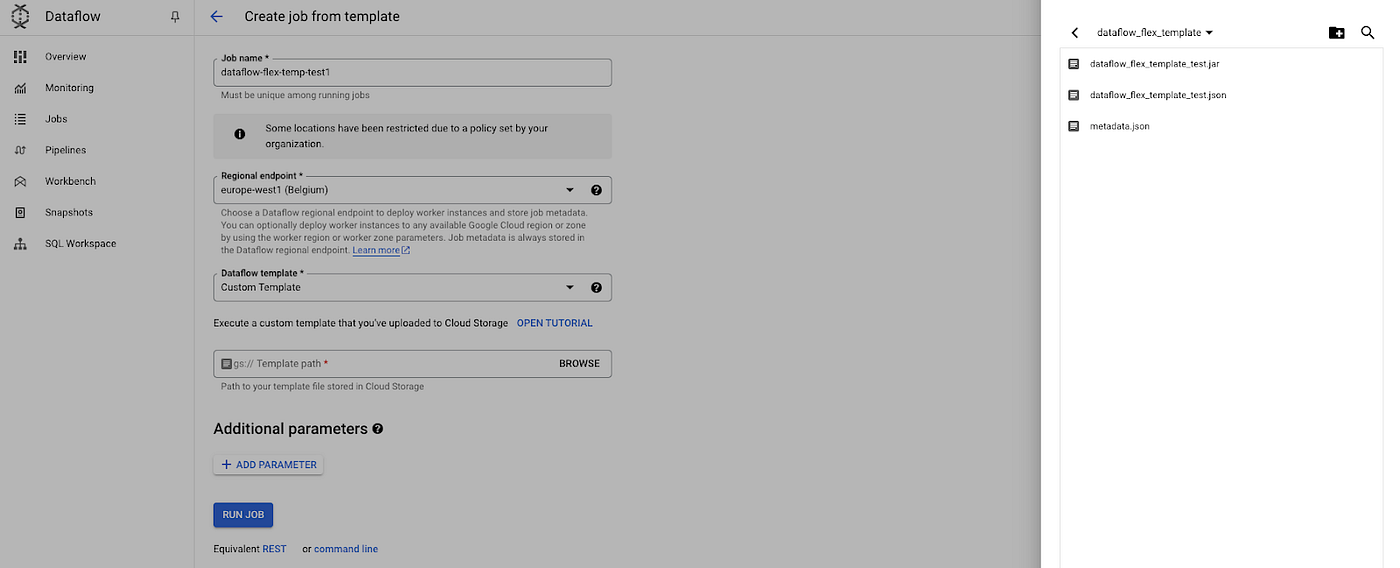Screen dimensions: 1400x568
Task: Click the Overview grid icon
Action: [20, 57]
